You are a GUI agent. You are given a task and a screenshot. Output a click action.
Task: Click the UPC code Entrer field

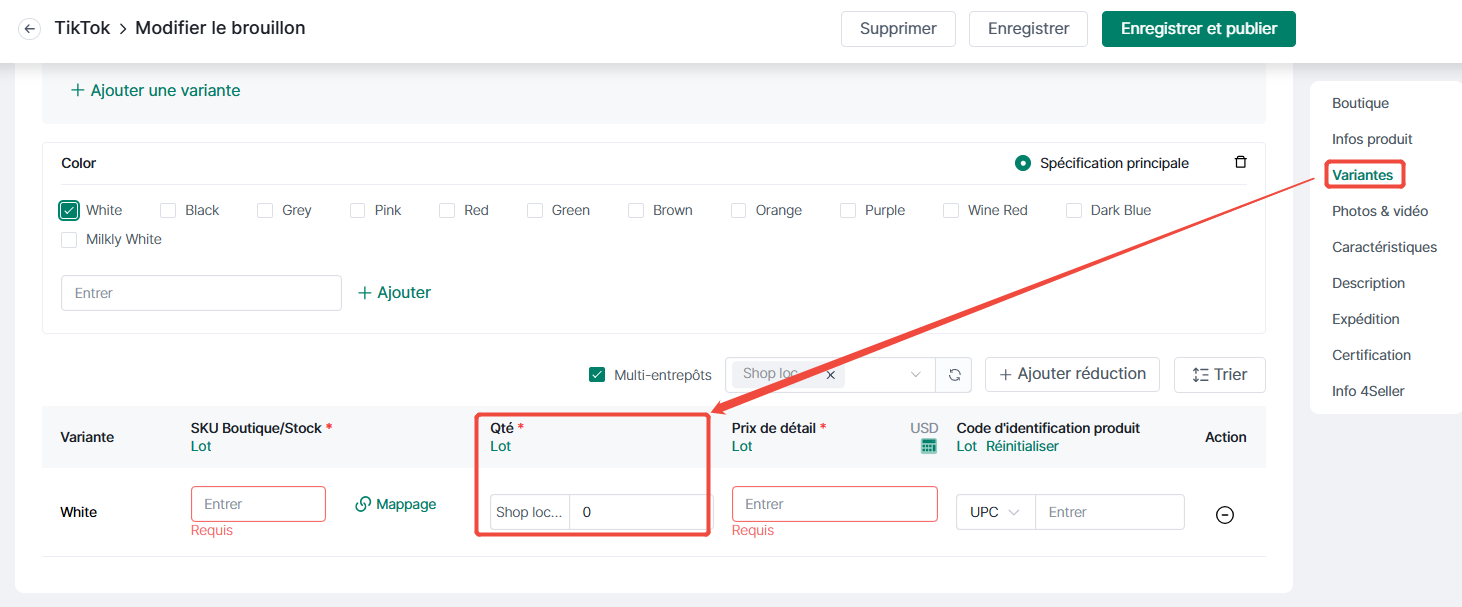pos(1110,512)
